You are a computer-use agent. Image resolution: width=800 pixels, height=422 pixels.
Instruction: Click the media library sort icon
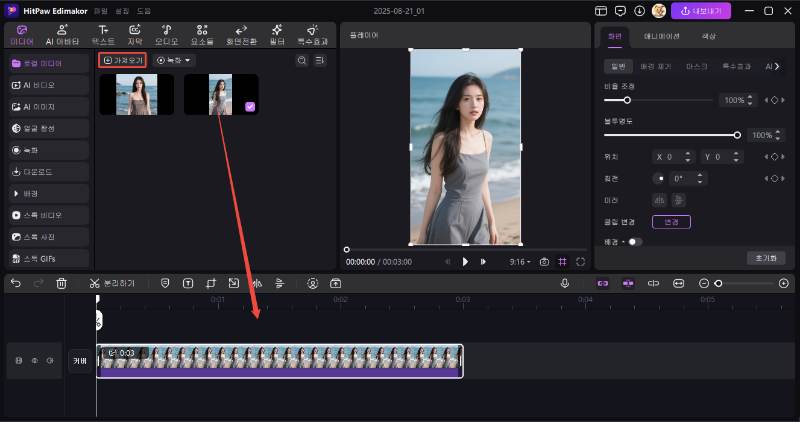(x=320, y=60)
